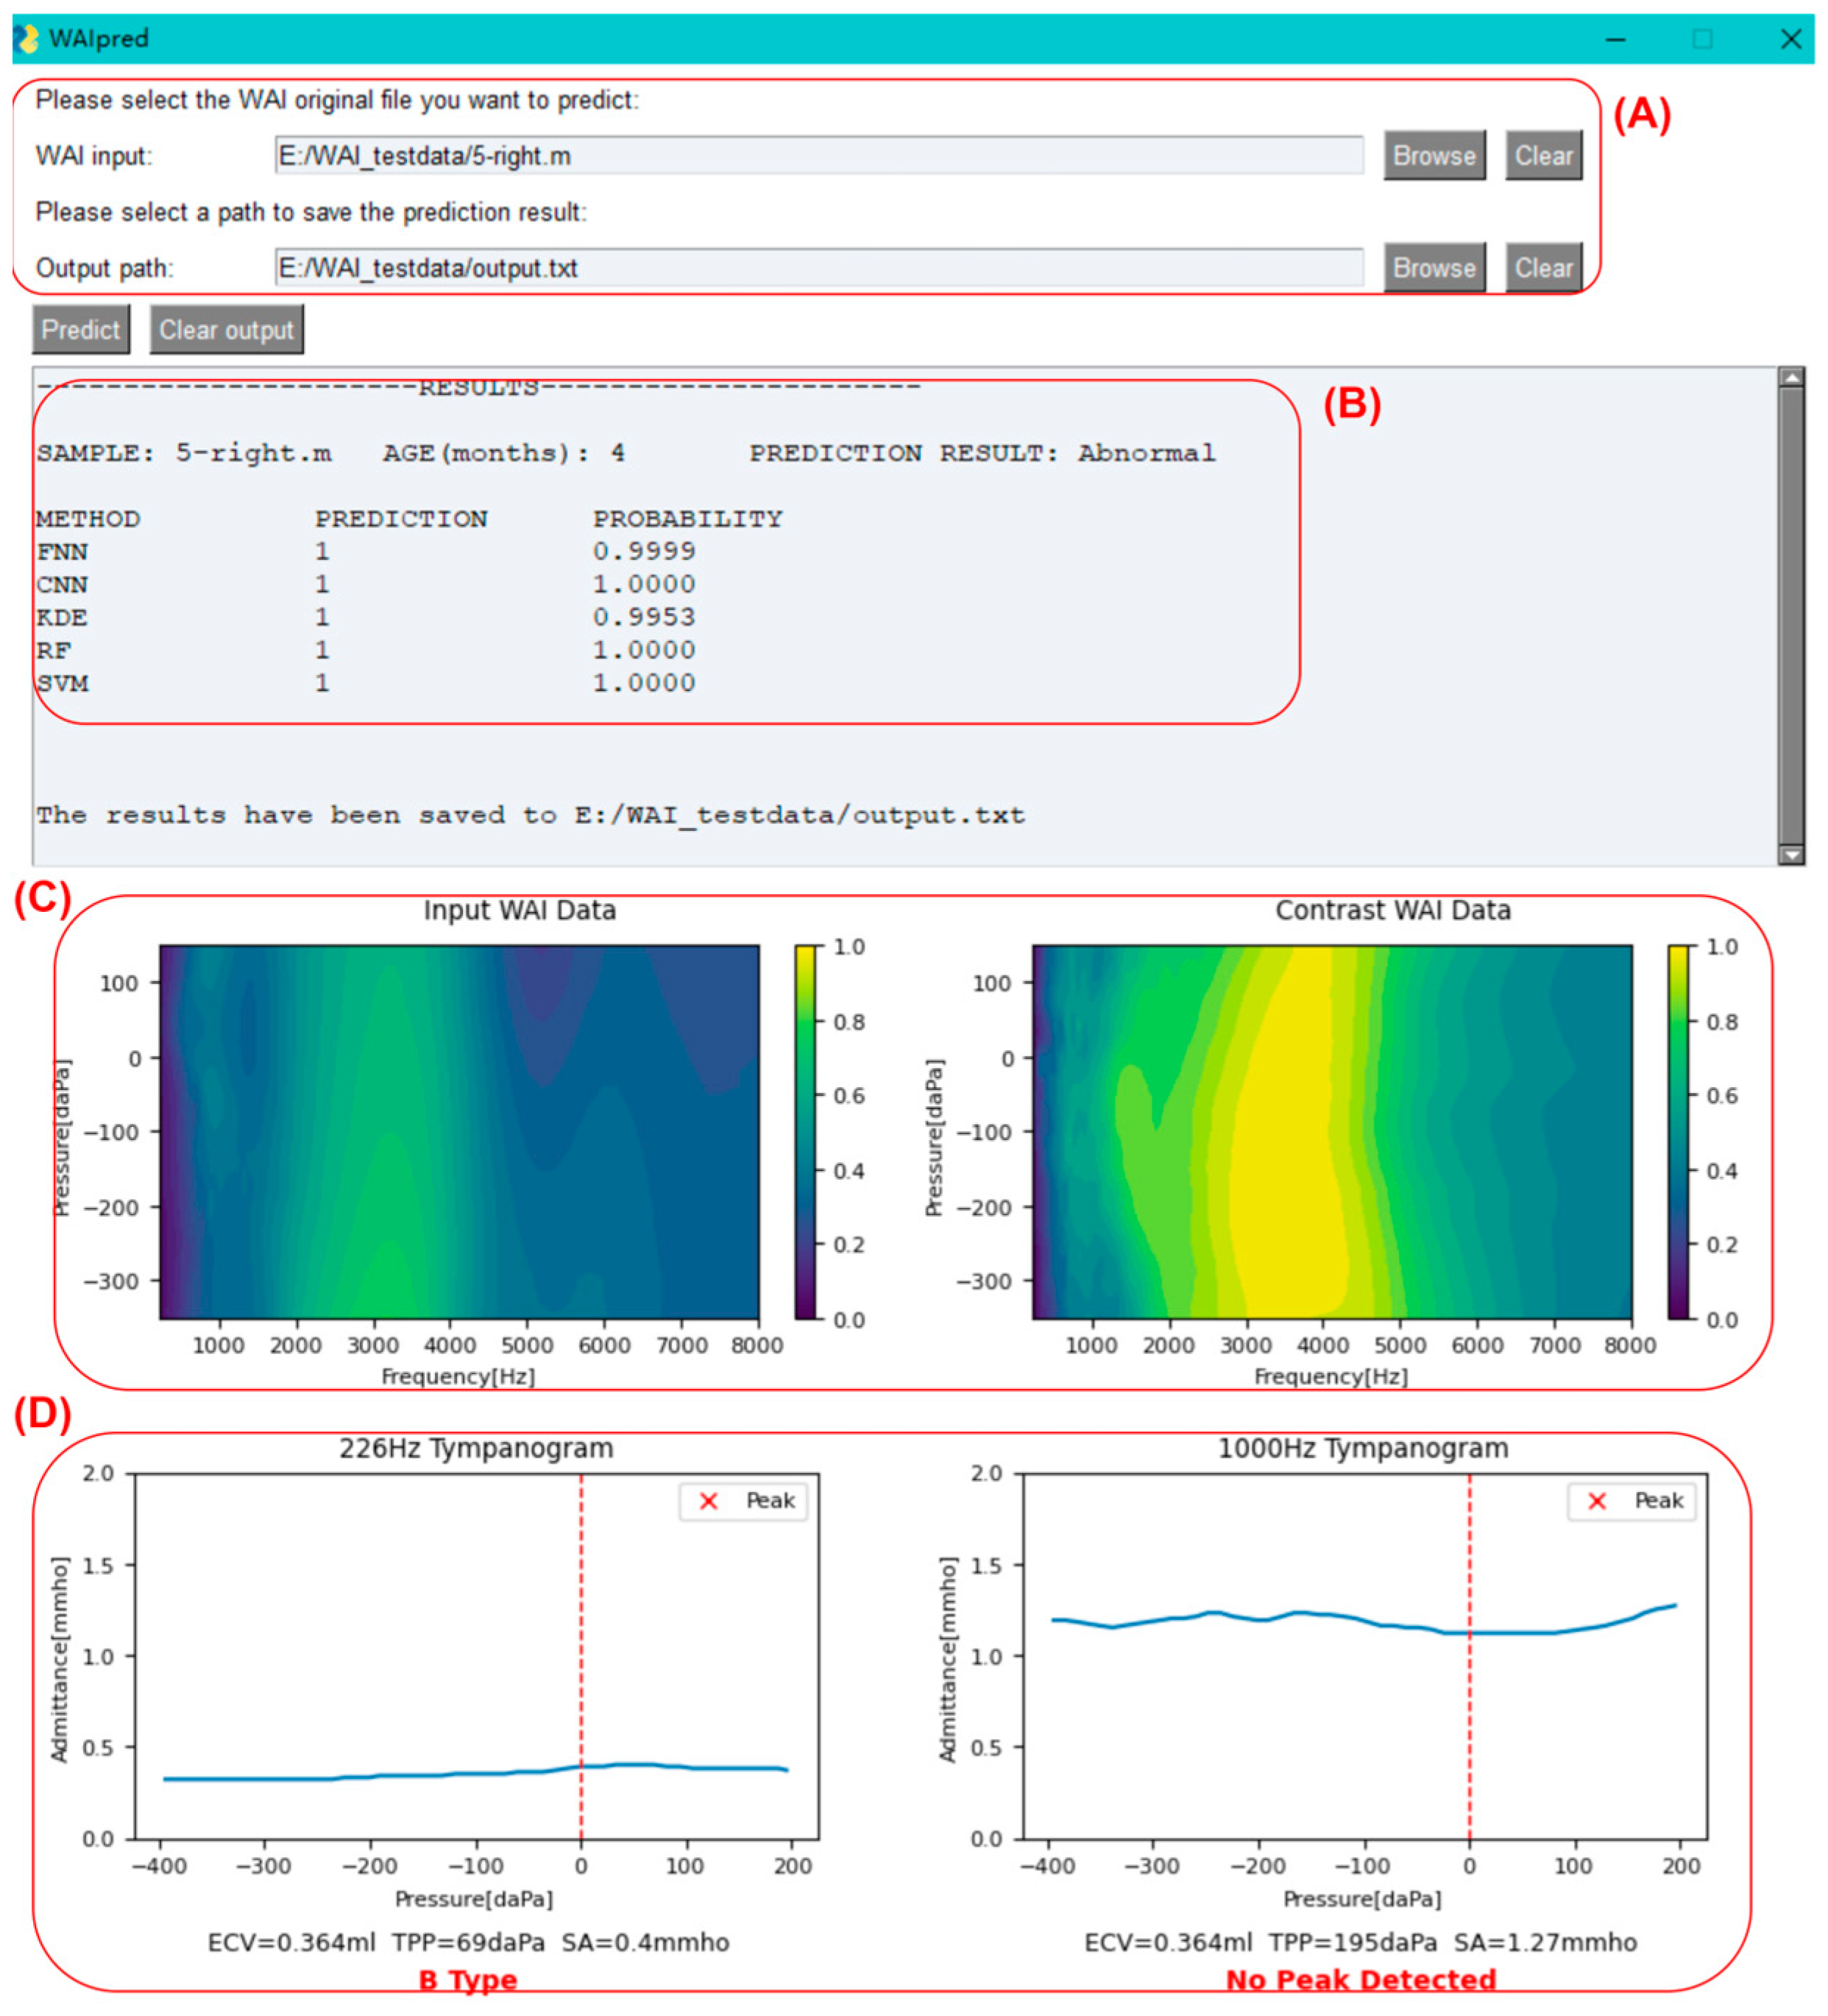Click the Input WAI Data colorbar
This screenshot has width=1828, height=2016.
[x=805, y=1132]
